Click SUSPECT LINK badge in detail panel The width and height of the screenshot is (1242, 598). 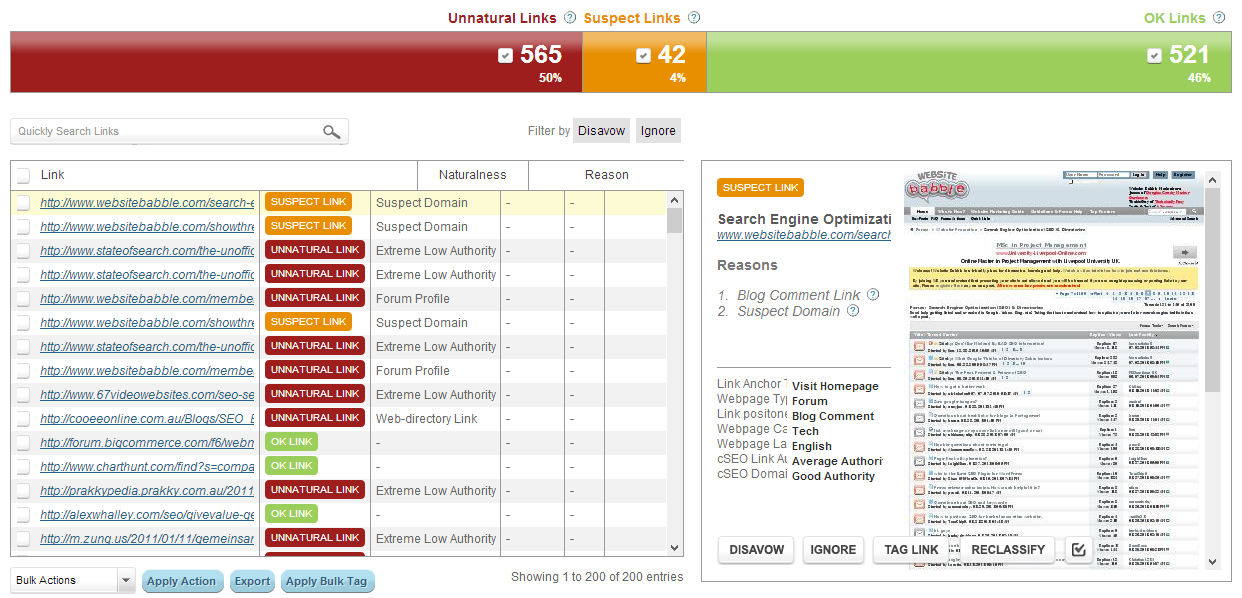click(761, 188)
